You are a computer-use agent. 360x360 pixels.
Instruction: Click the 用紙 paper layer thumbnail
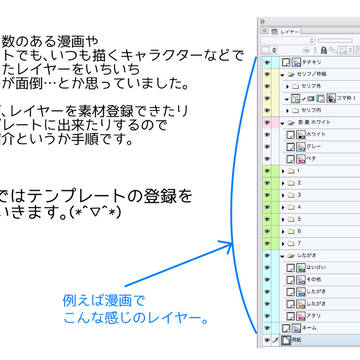pos(286,340)
